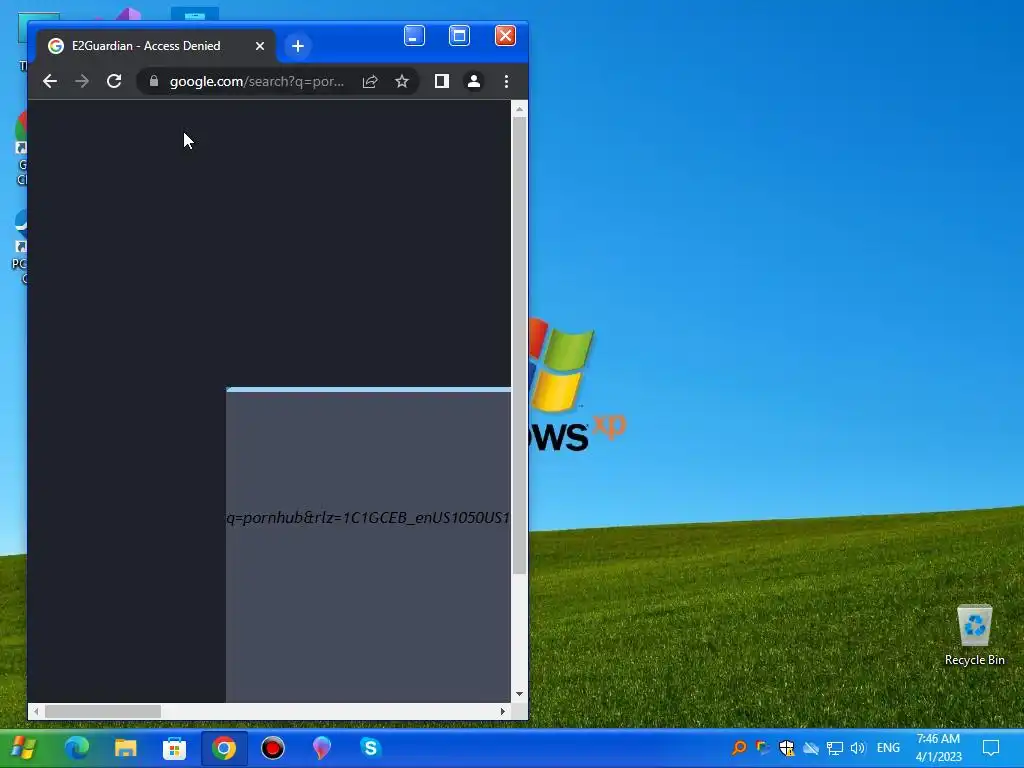Switch input language via ENG

pyautogui.click(x=888, y=748)
